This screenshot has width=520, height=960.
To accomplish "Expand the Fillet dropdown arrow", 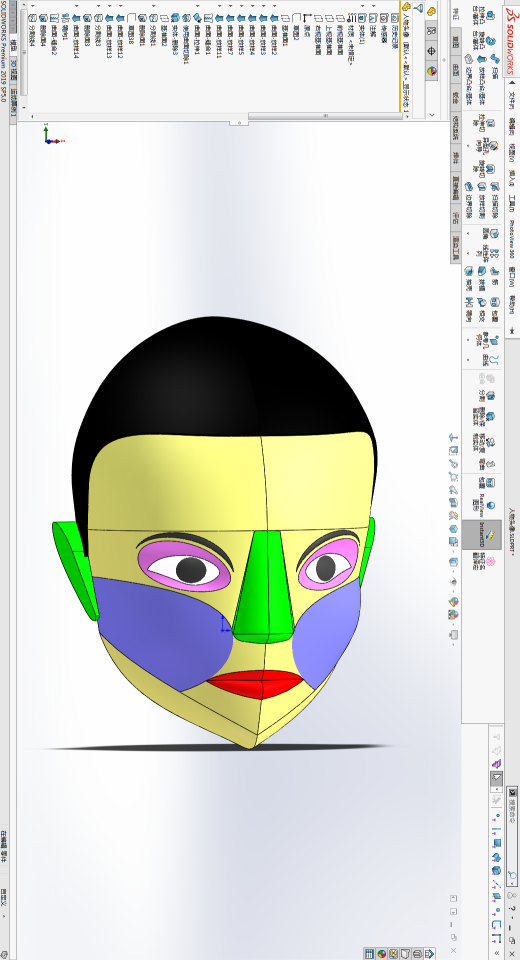I will 467,233.
